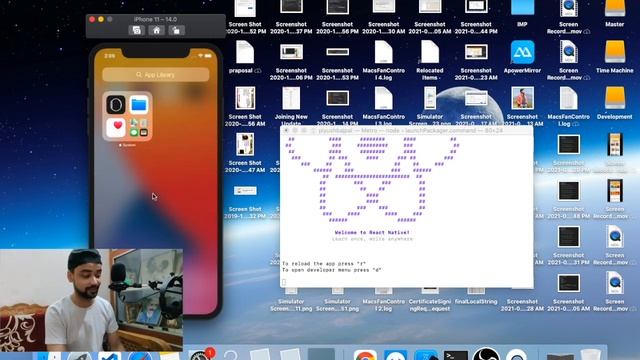Select the finalLocalString file

[476, 302]
